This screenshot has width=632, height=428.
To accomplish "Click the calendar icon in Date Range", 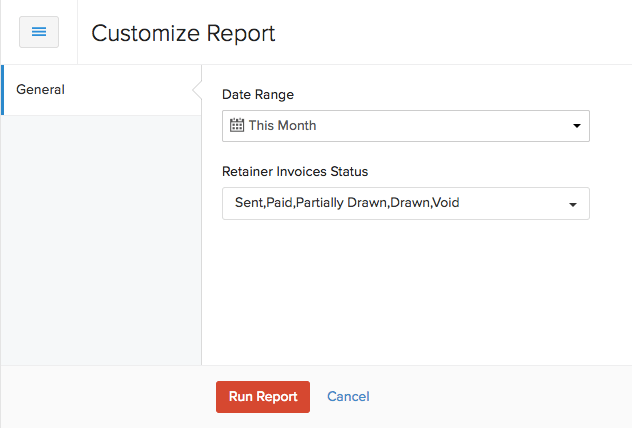I will pyautogui.click(x=237, y=126).
